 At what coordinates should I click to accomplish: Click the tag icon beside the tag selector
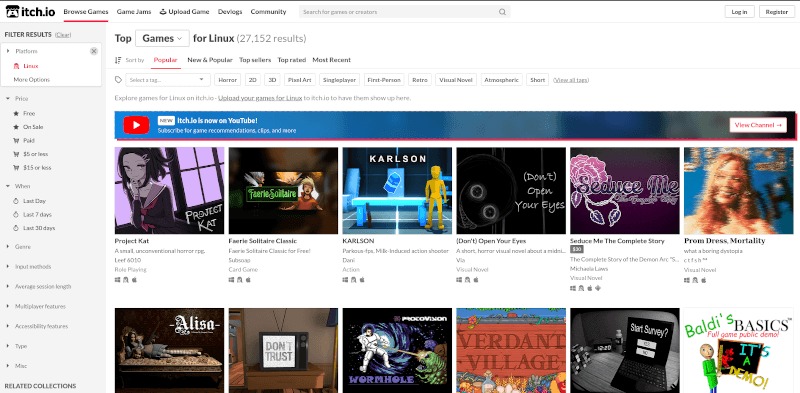(x=118, y=80)
